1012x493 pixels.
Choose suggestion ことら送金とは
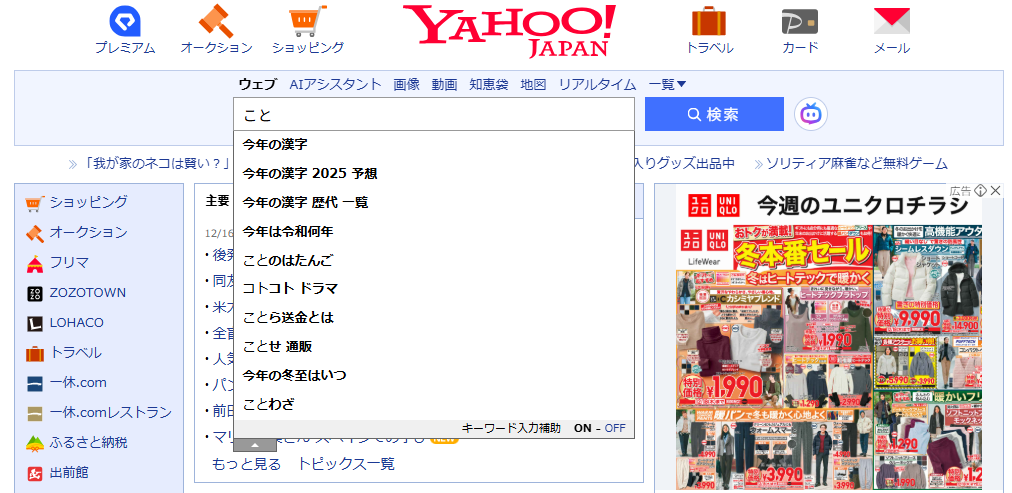coord(434,318)
